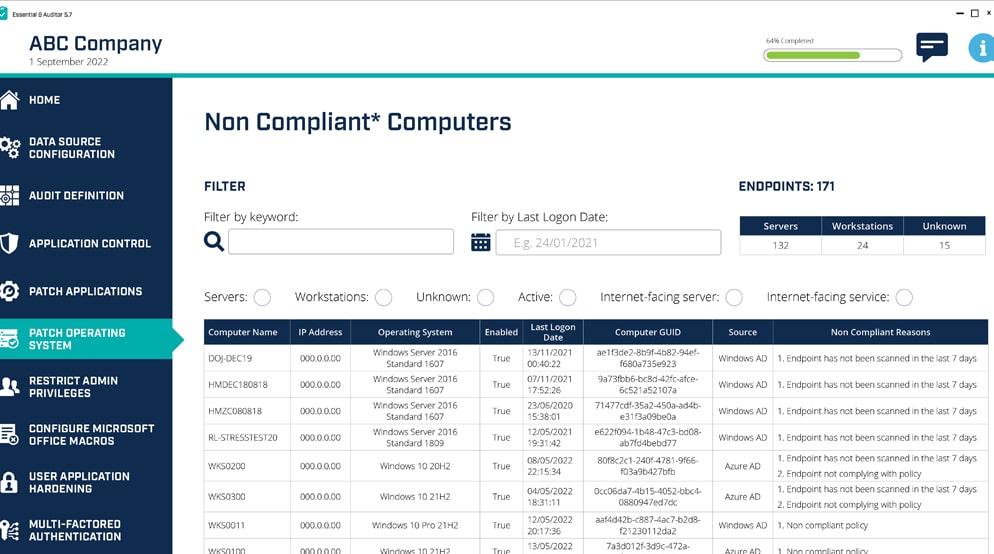Sort by Last Logon Date column
This screenshot has height=554, width=994.
coord(553,332)
